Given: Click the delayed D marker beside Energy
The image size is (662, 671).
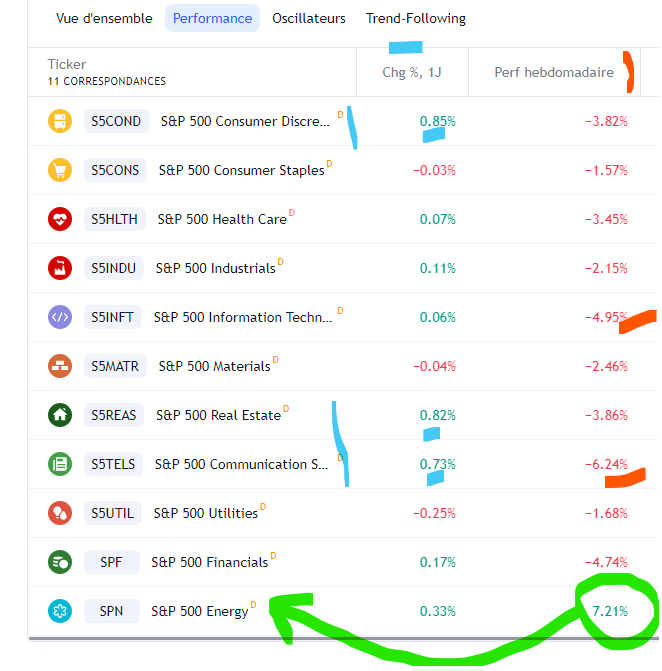Looking at the screenshot, I should tap(253, 604).
